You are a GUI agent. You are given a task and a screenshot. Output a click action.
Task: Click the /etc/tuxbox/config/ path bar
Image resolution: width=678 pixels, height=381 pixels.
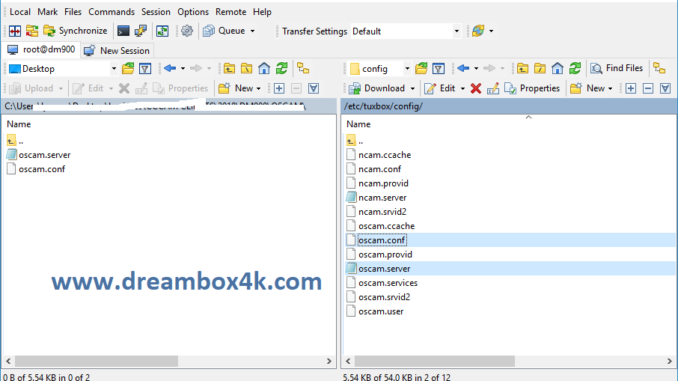click(x=509, y=106)
